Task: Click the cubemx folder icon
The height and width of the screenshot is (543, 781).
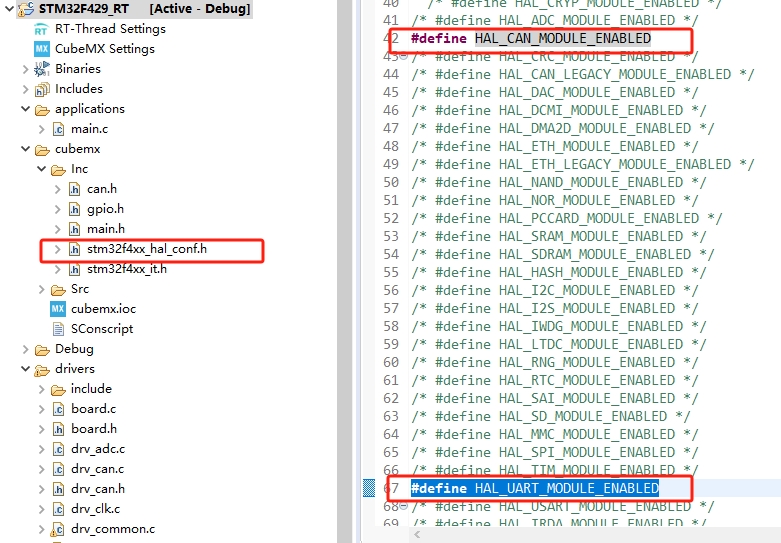Action: 42,149
